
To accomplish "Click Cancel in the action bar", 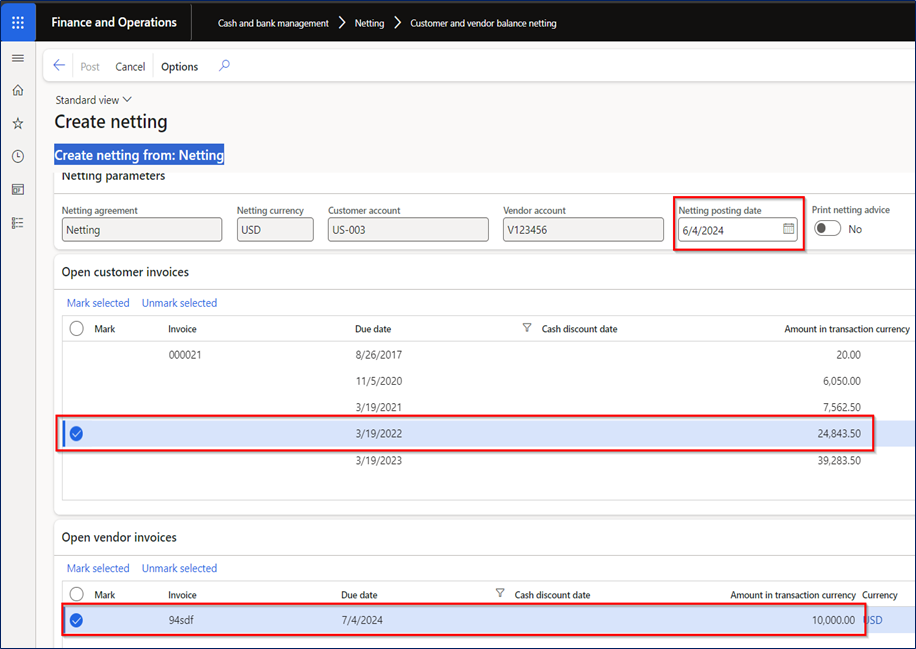I will pos(130,67).
